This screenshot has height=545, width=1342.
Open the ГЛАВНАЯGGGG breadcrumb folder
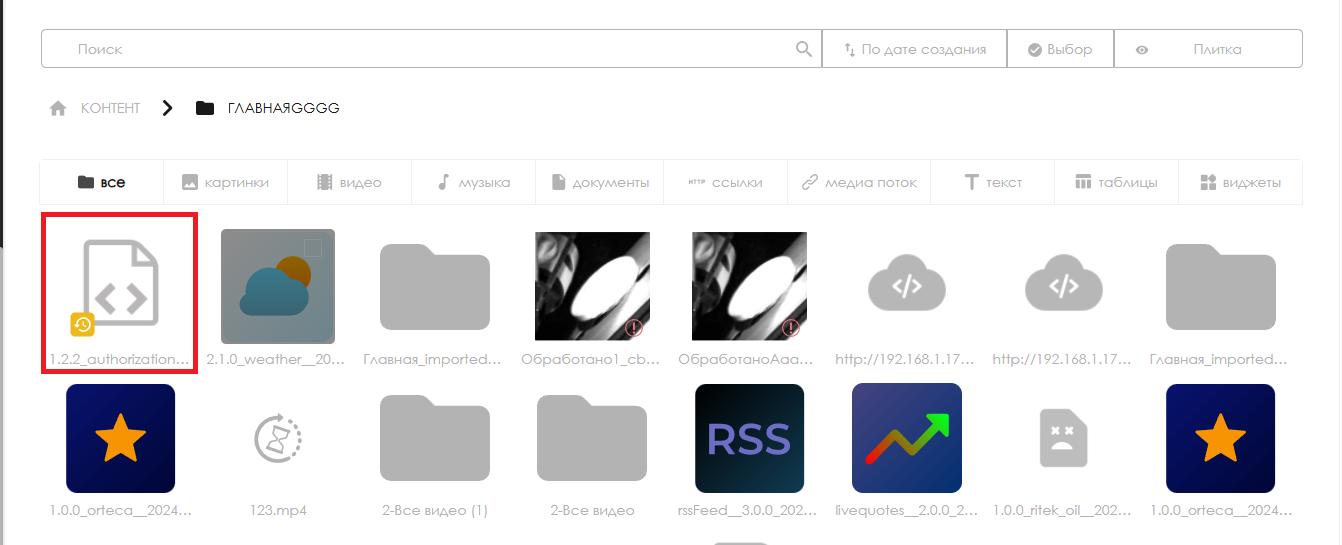coord(283,108)
